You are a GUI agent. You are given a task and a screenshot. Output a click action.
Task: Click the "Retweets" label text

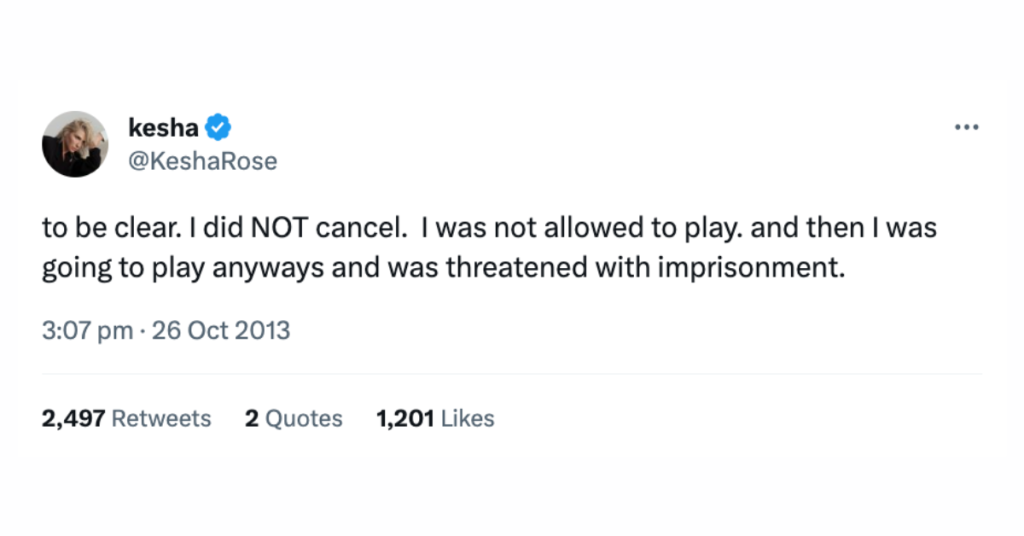point(161,418)
